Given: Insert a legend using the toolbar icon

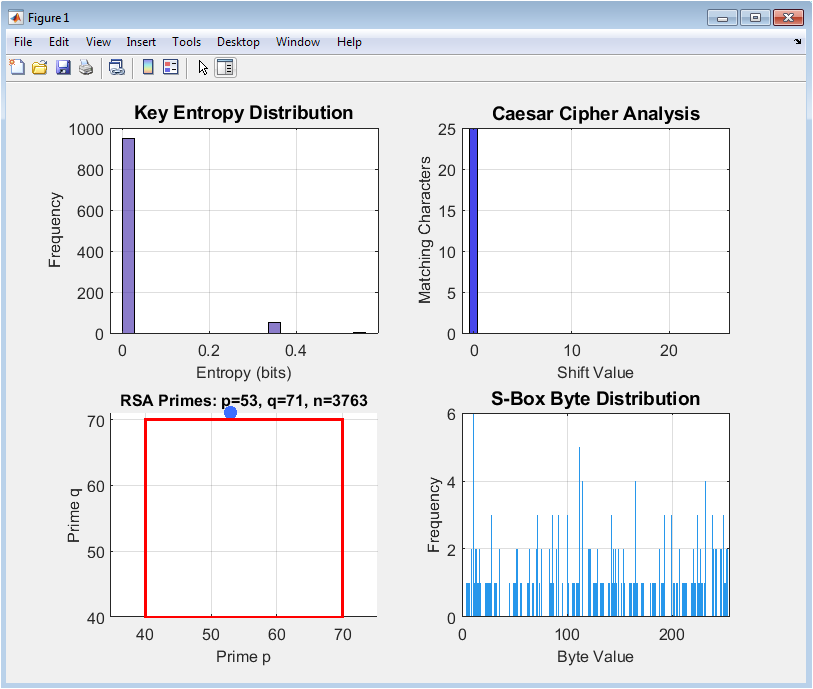Looking at the screenshot, I should point(170,68).
